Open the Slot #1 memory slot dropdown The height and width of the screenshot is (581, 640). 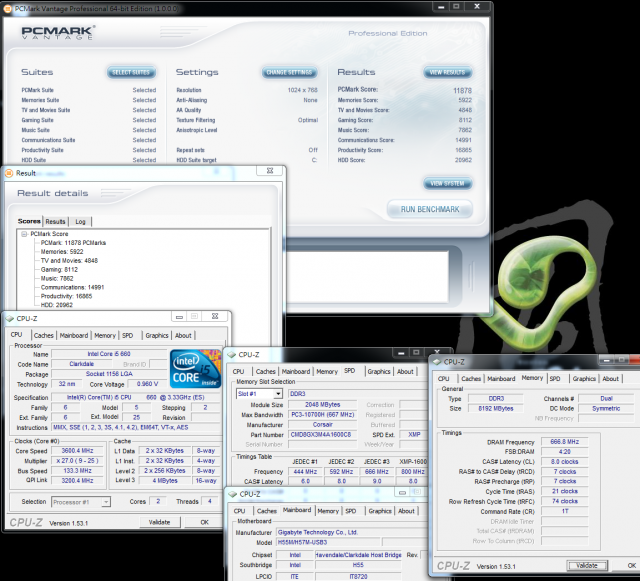click(278, 394)
